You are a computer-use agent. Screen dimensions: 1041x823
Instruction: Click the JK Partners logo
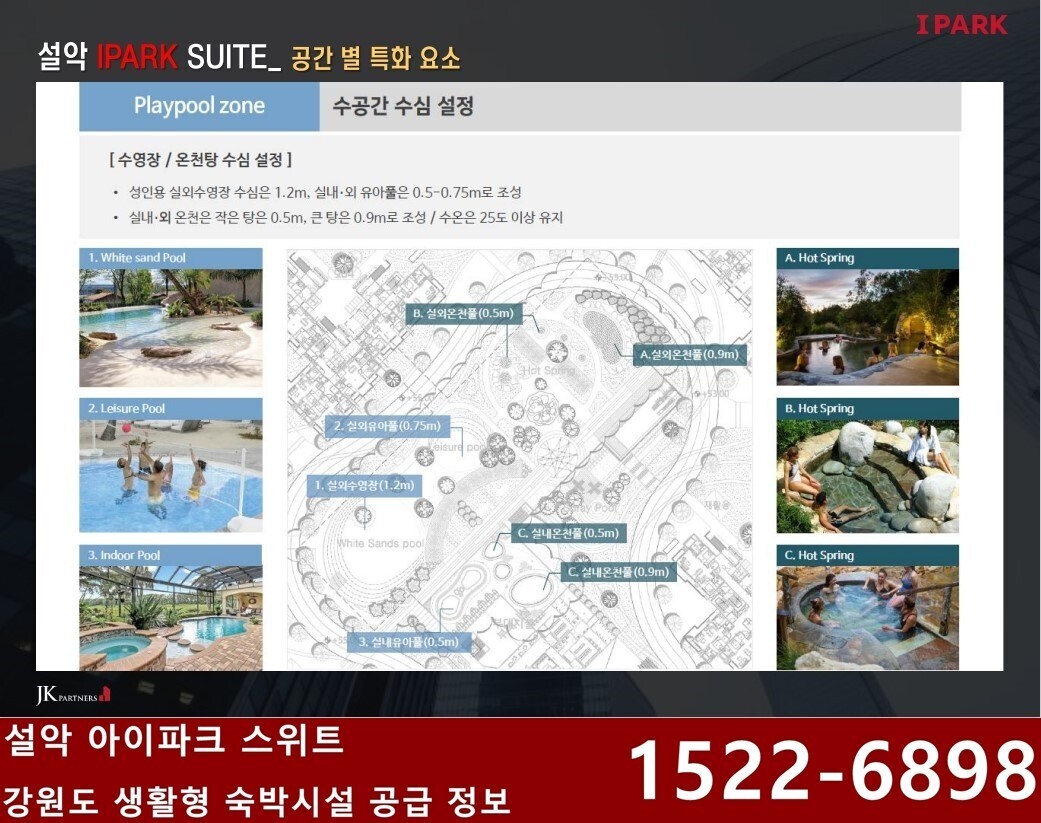[x=73, y=695]
